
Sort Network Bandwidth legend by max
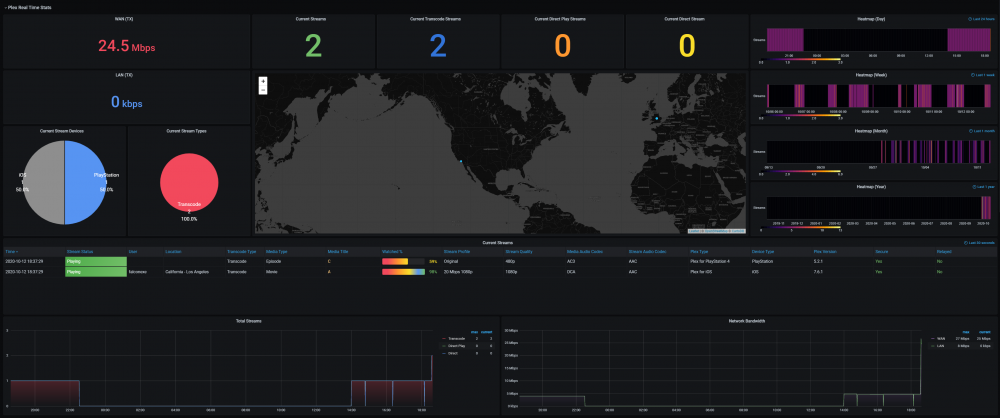pos(964,331)
